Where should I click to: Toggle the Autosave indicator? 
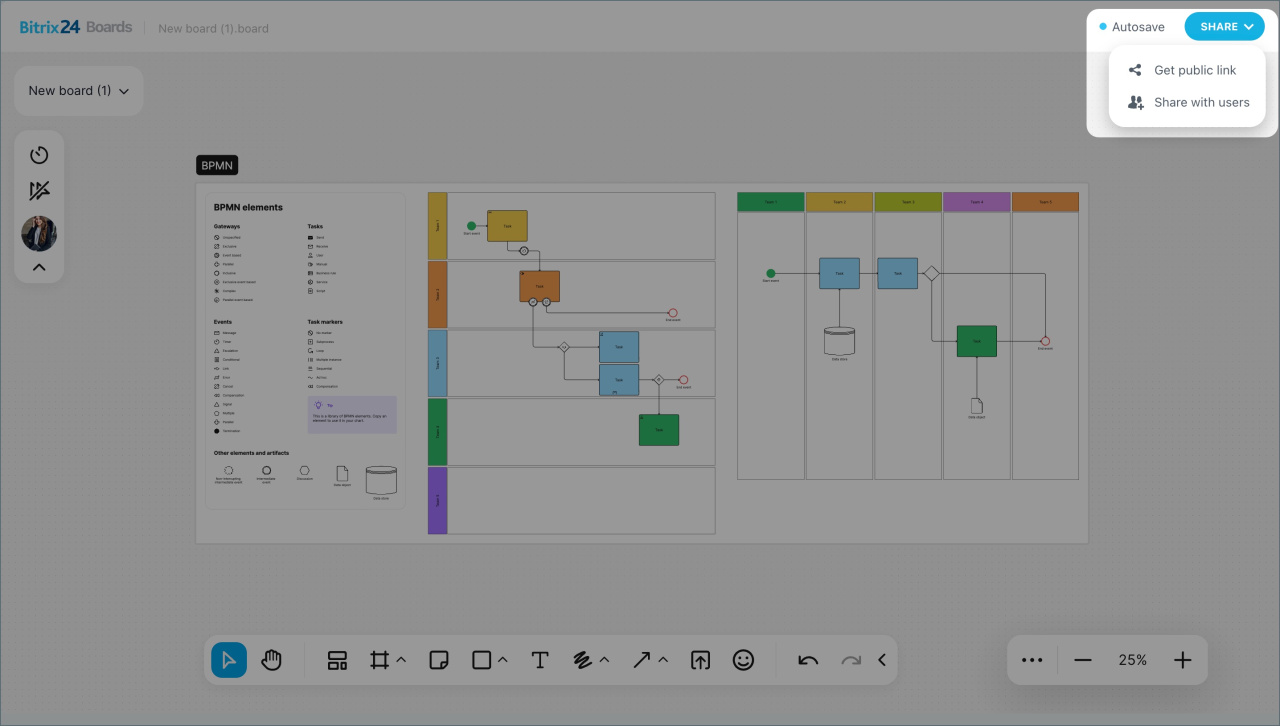[x=1132, y=27]
